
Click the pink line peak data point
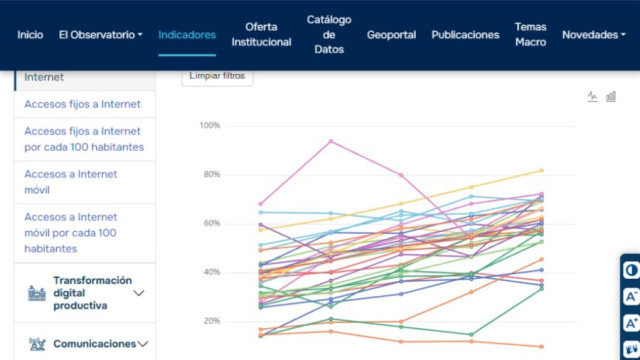(331, 141)
